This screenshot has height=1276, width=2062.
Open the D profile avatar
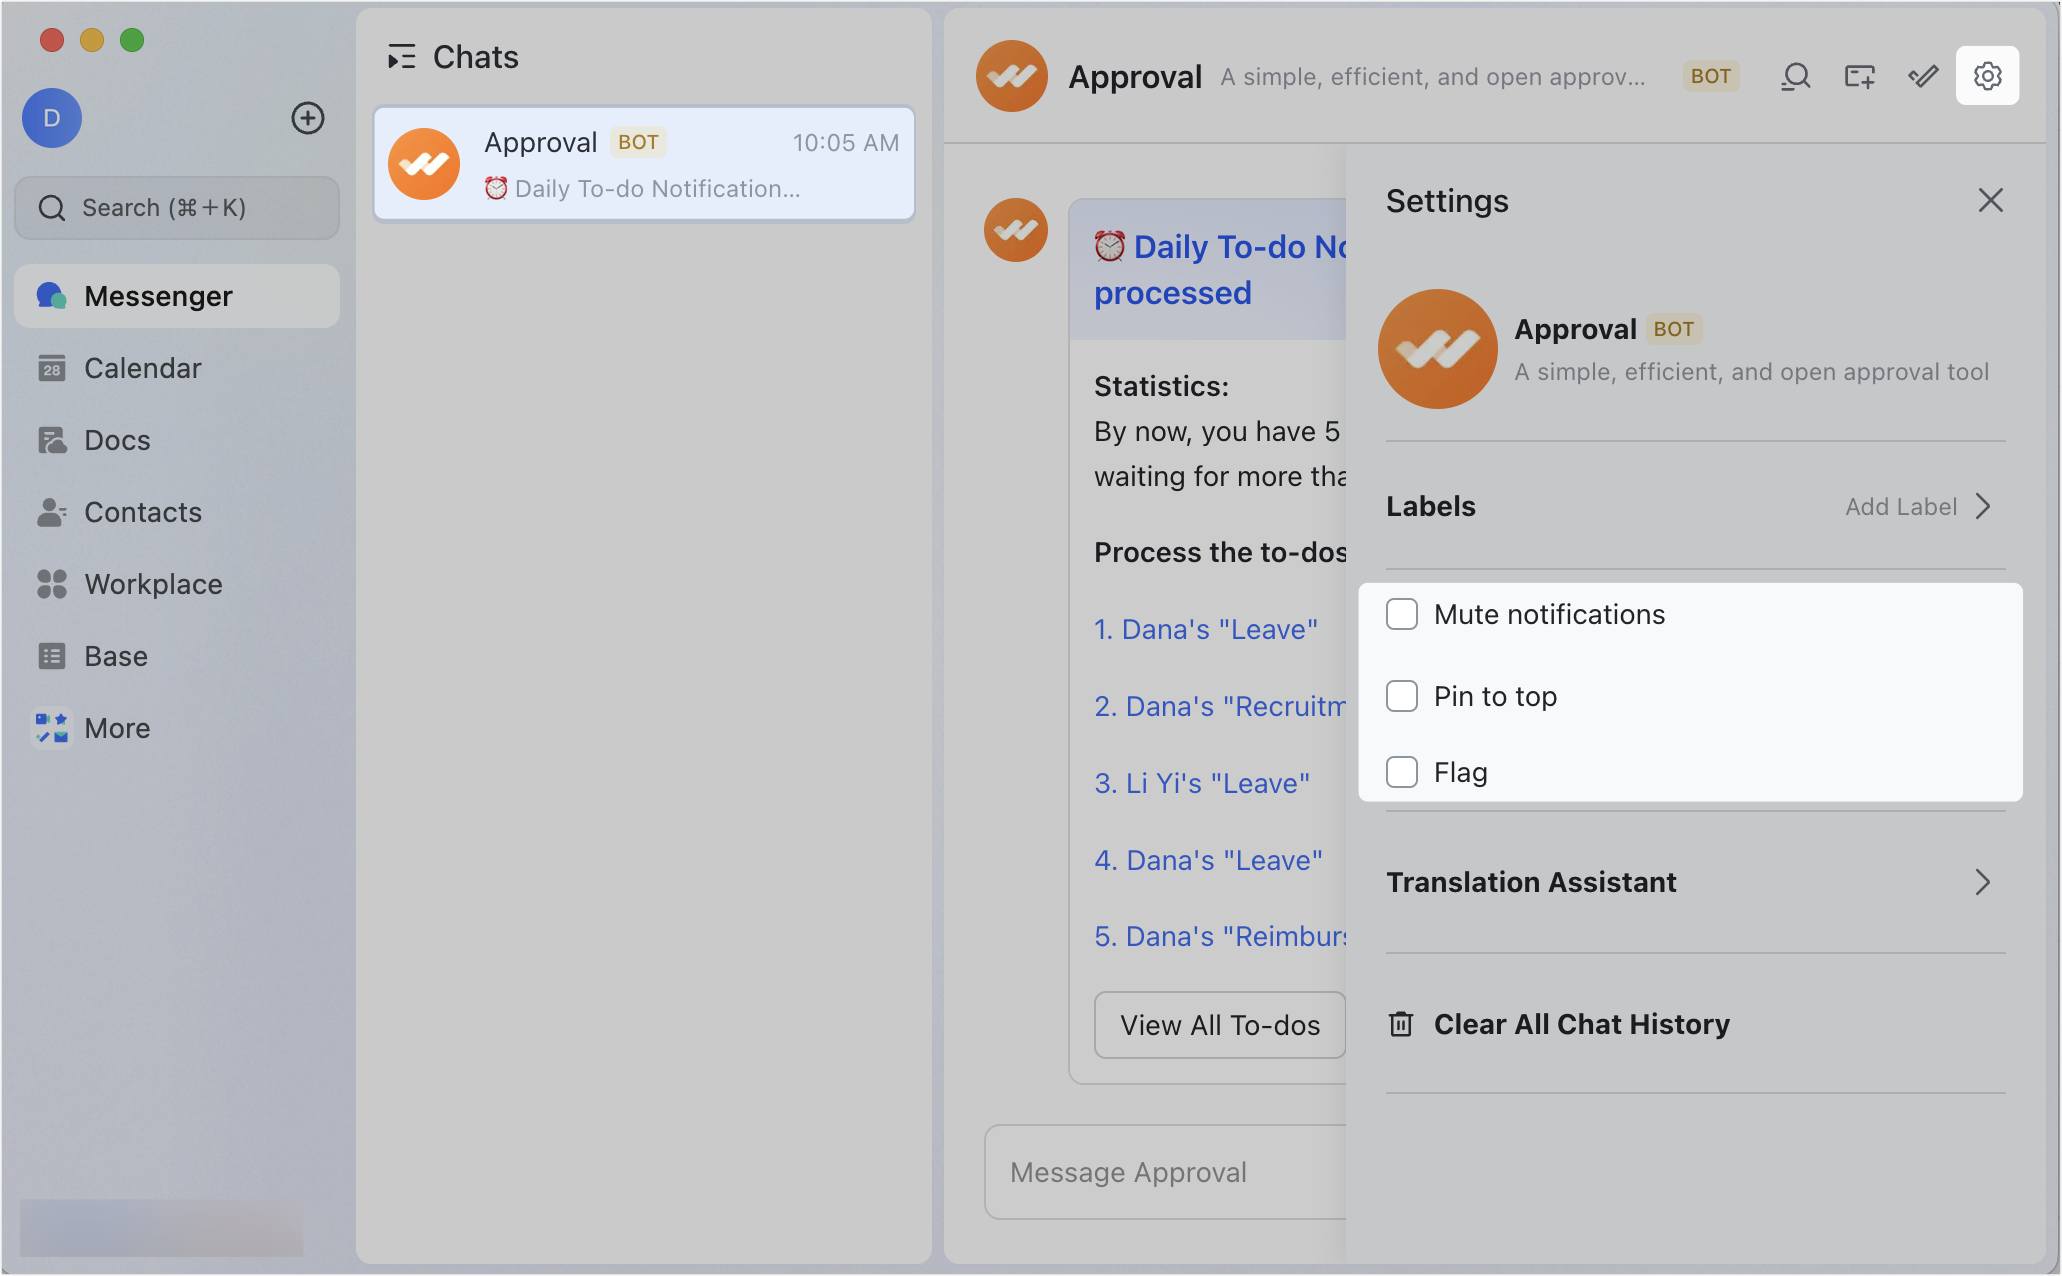click(52, 118)
